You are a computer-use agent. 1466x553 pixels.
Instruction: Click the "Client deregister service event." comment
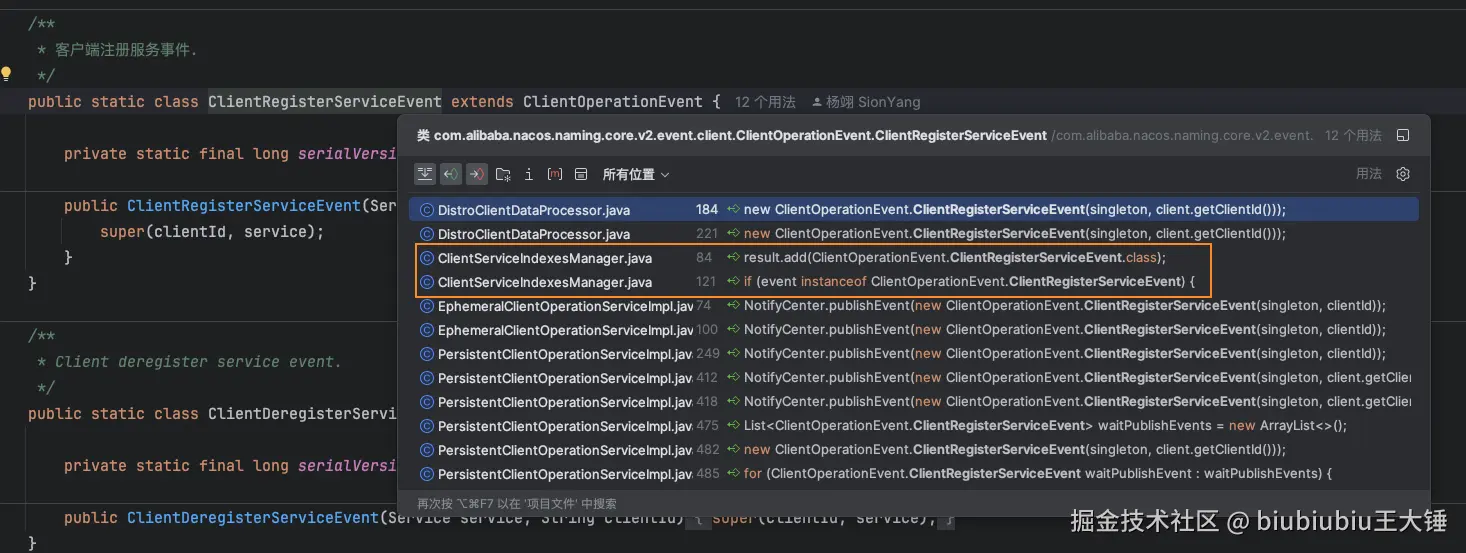(x=198, y=362)
